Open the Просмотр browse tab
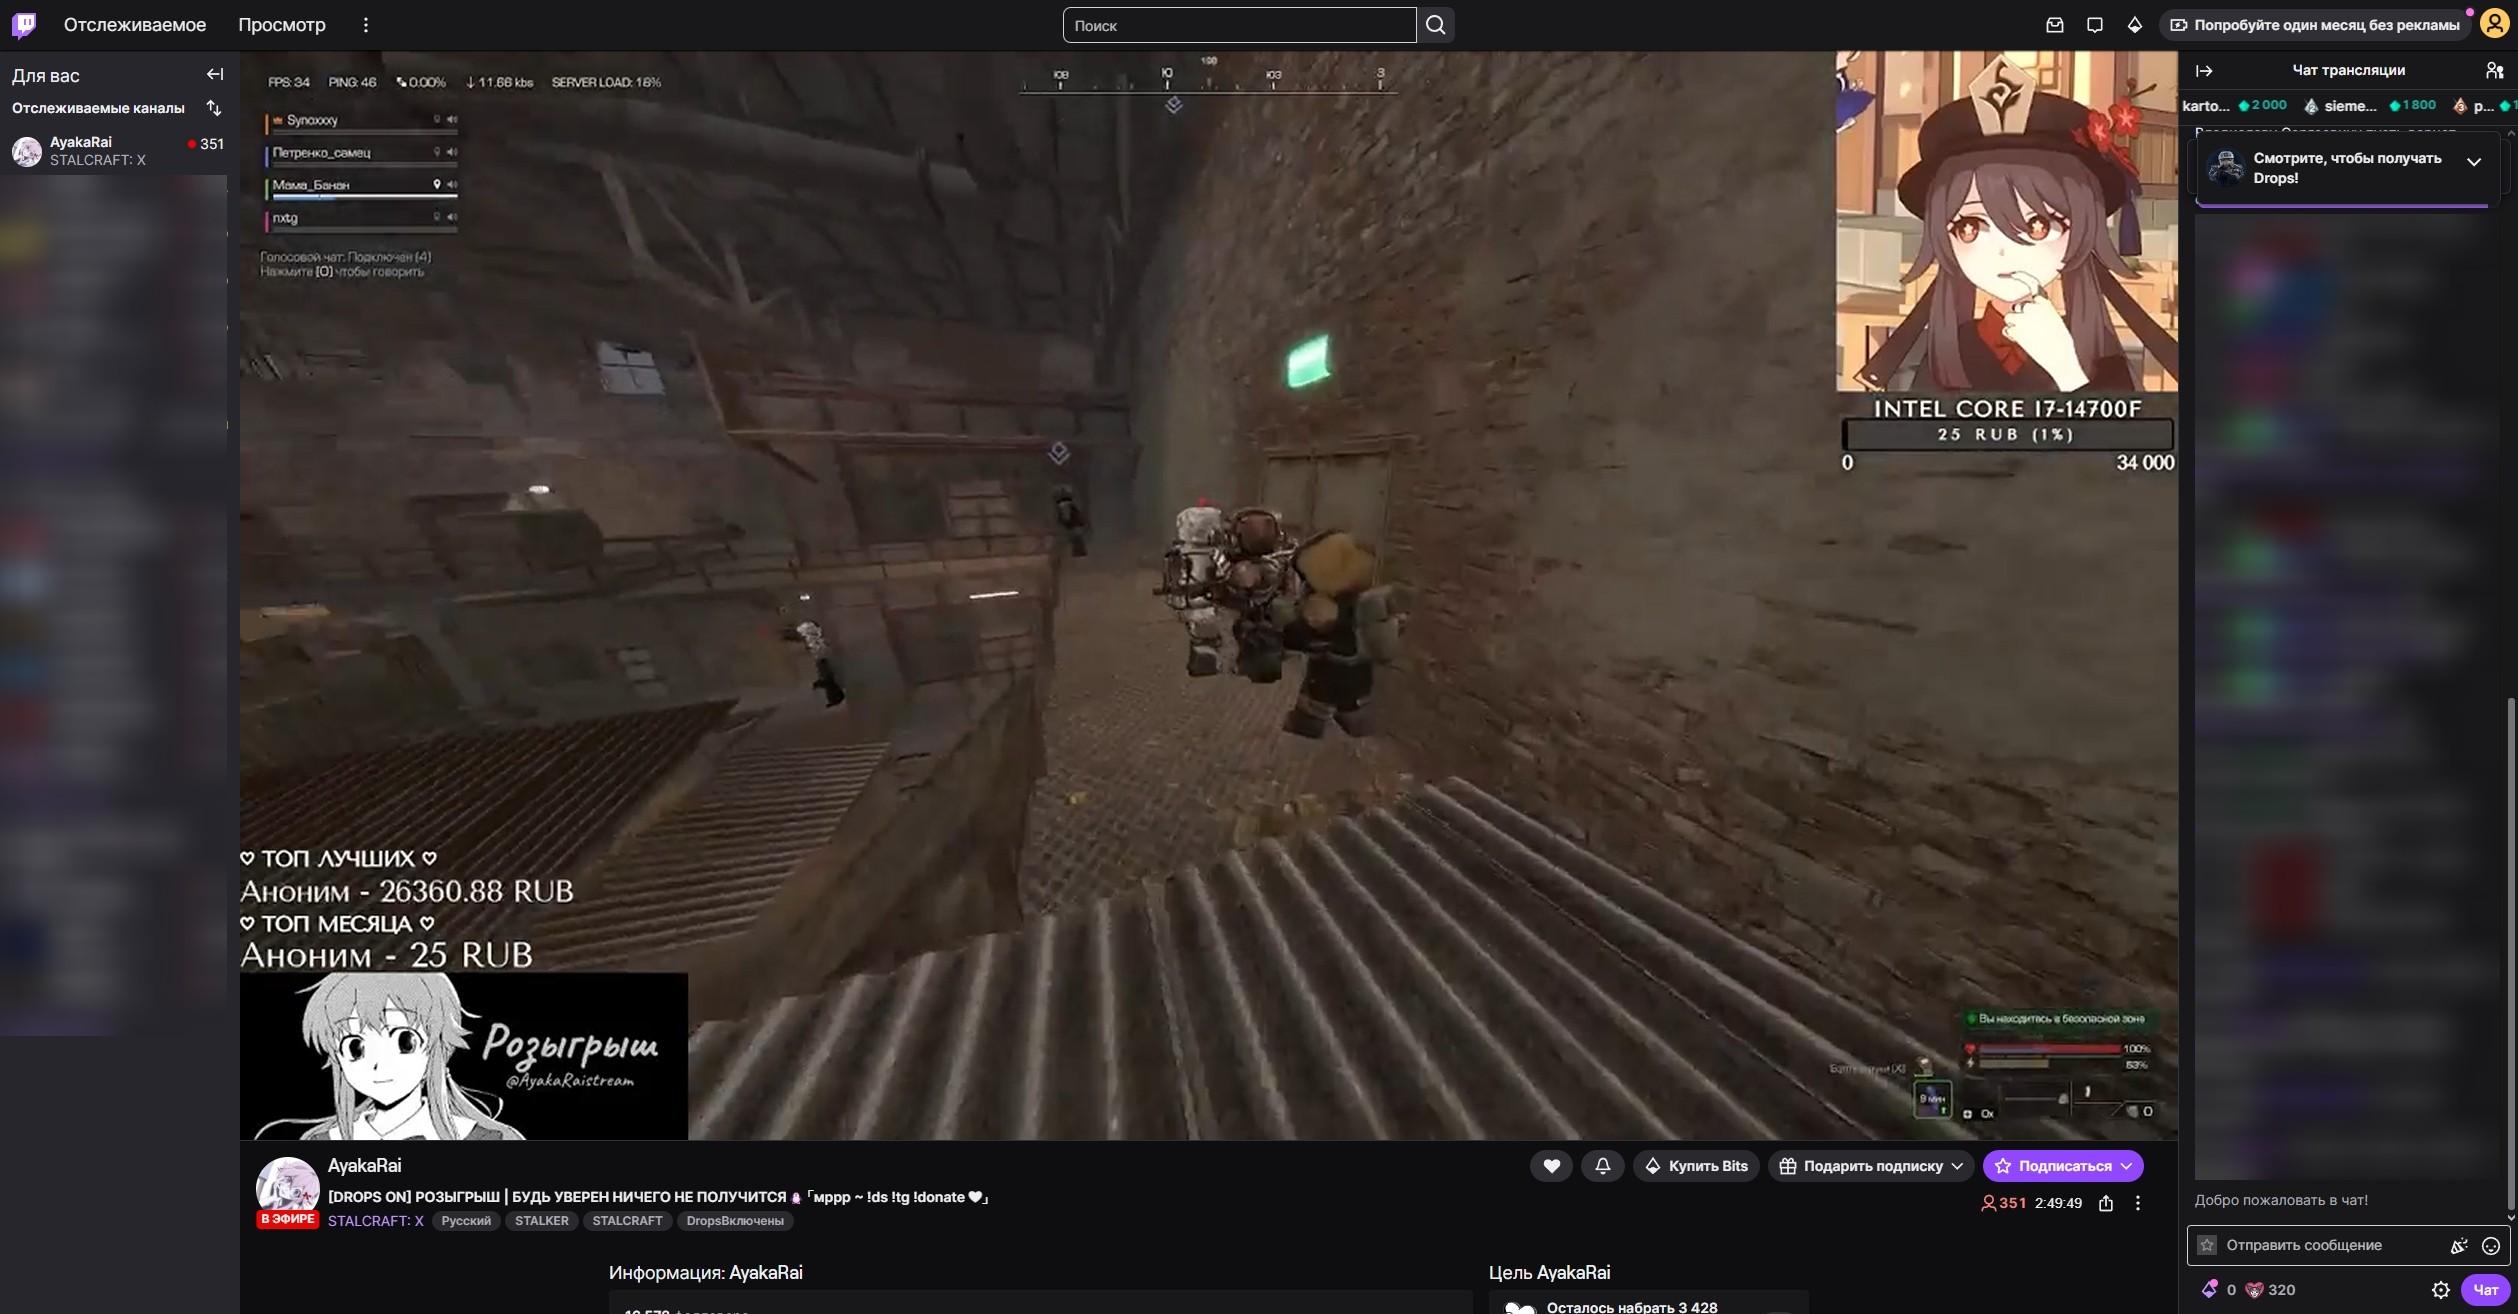Viewport: 2518px width, 1314px height. [x=282, y=25]
